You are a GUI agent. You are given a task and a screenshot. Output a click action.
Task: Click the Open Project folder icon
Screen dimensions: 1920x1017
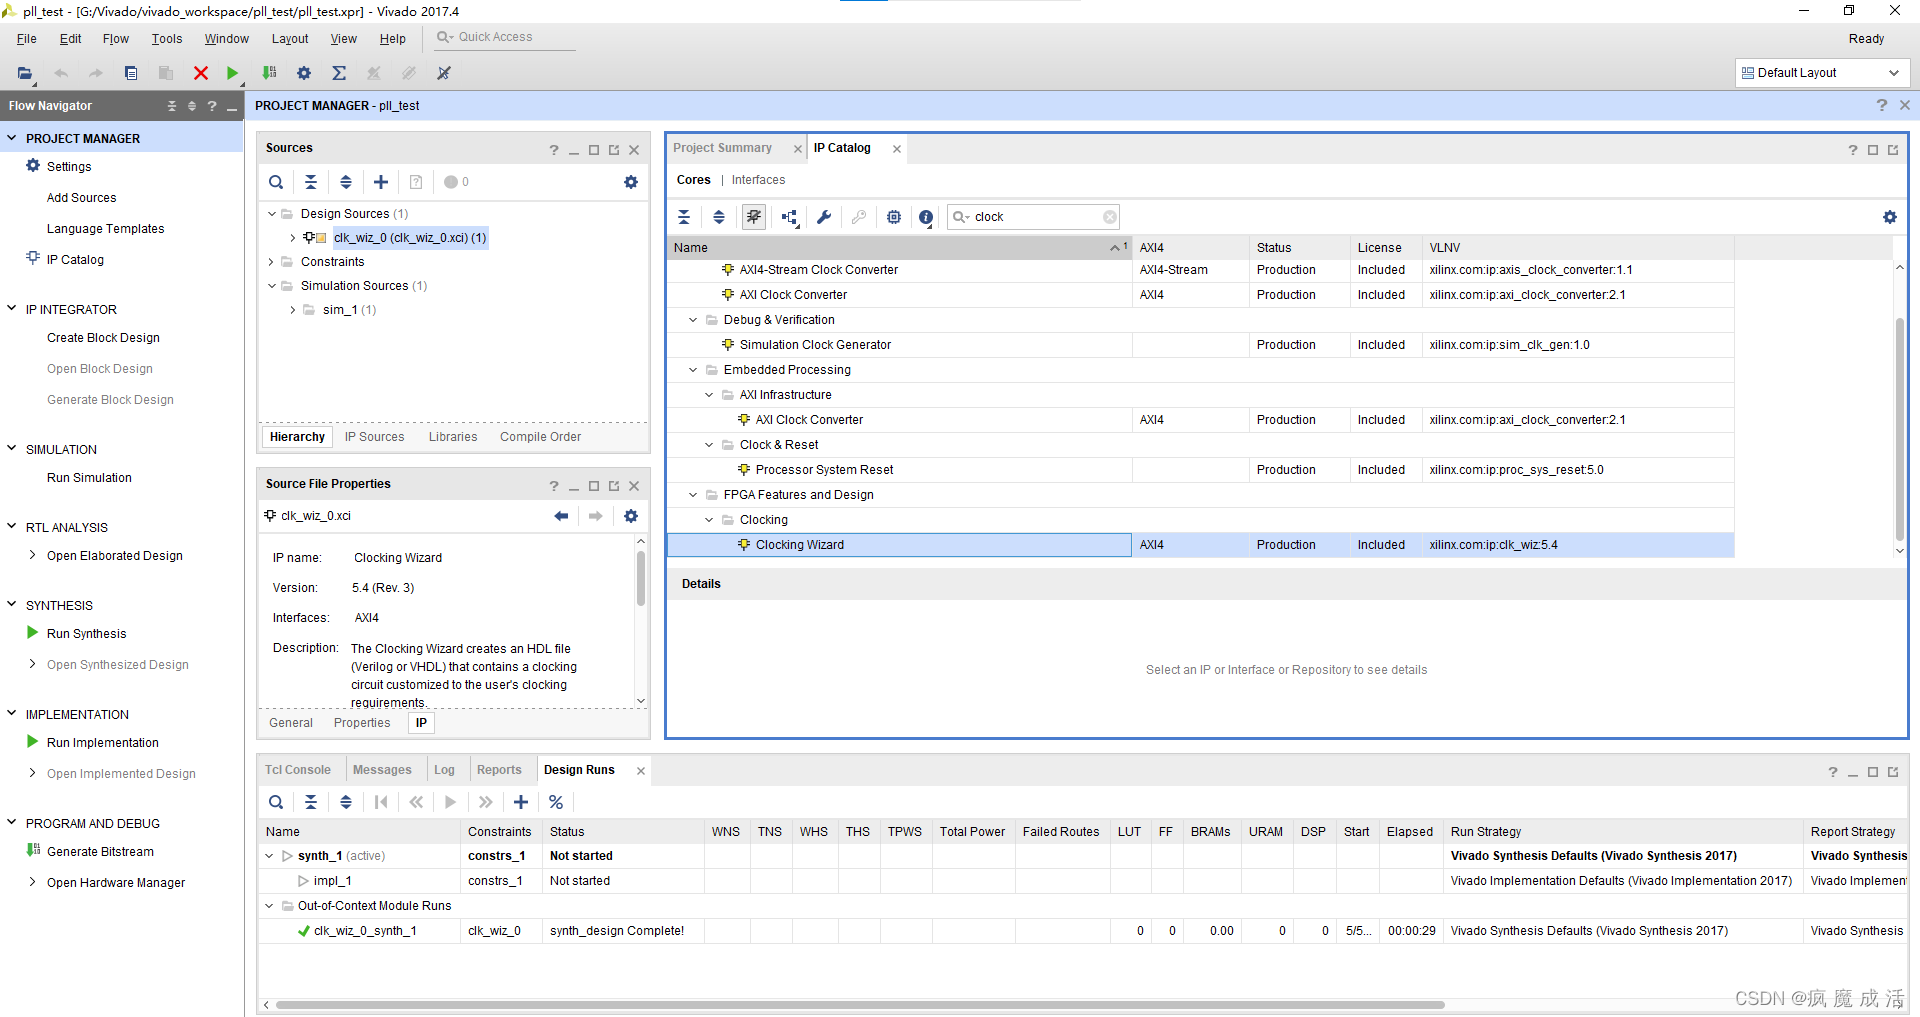coord(25,73)
